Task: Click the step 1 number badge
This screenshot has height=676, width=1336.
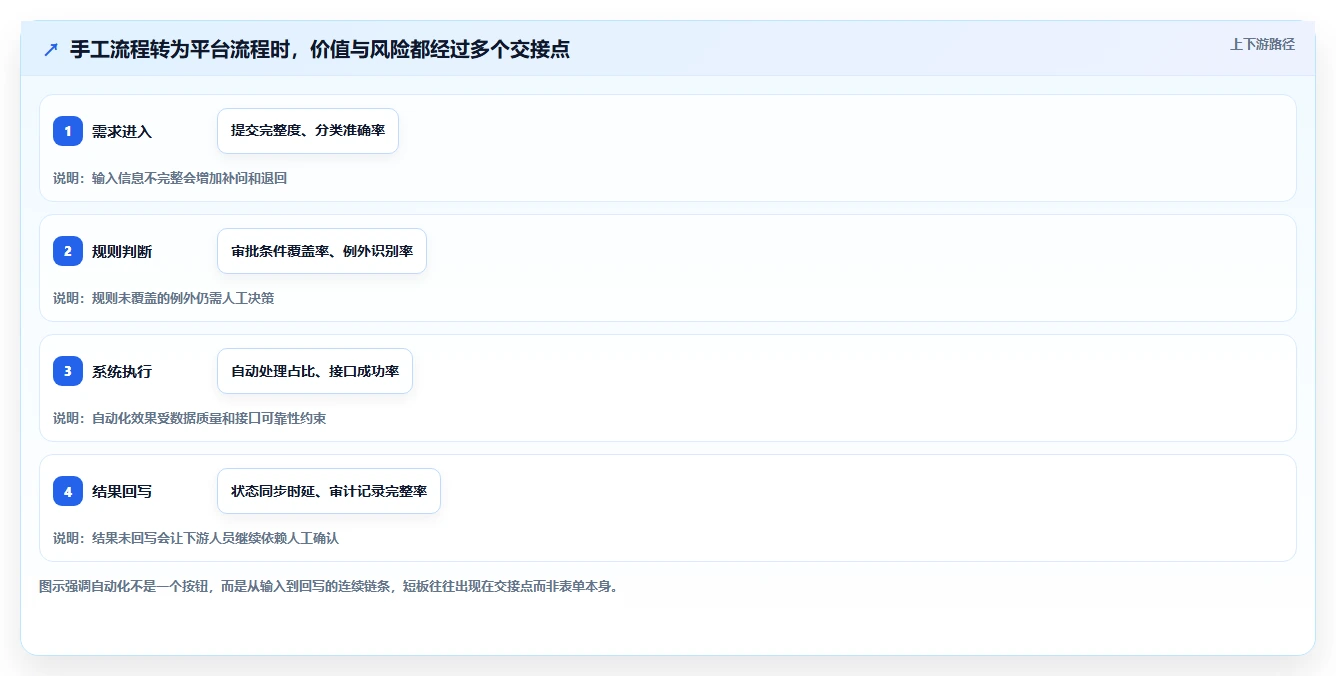Action: pos(68,131)
